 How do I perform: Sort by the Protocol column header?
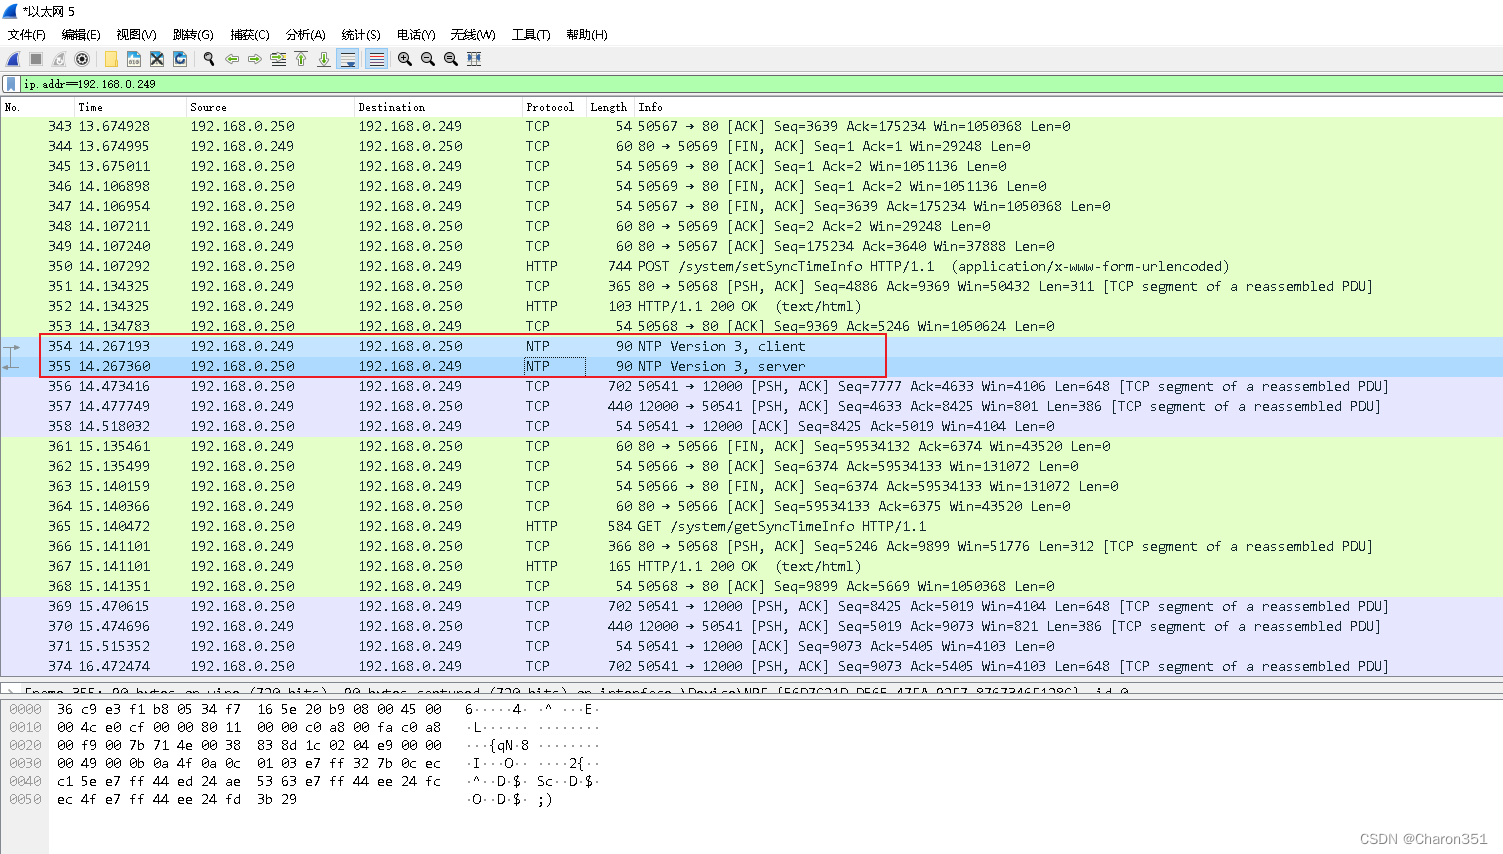[554, 107]
